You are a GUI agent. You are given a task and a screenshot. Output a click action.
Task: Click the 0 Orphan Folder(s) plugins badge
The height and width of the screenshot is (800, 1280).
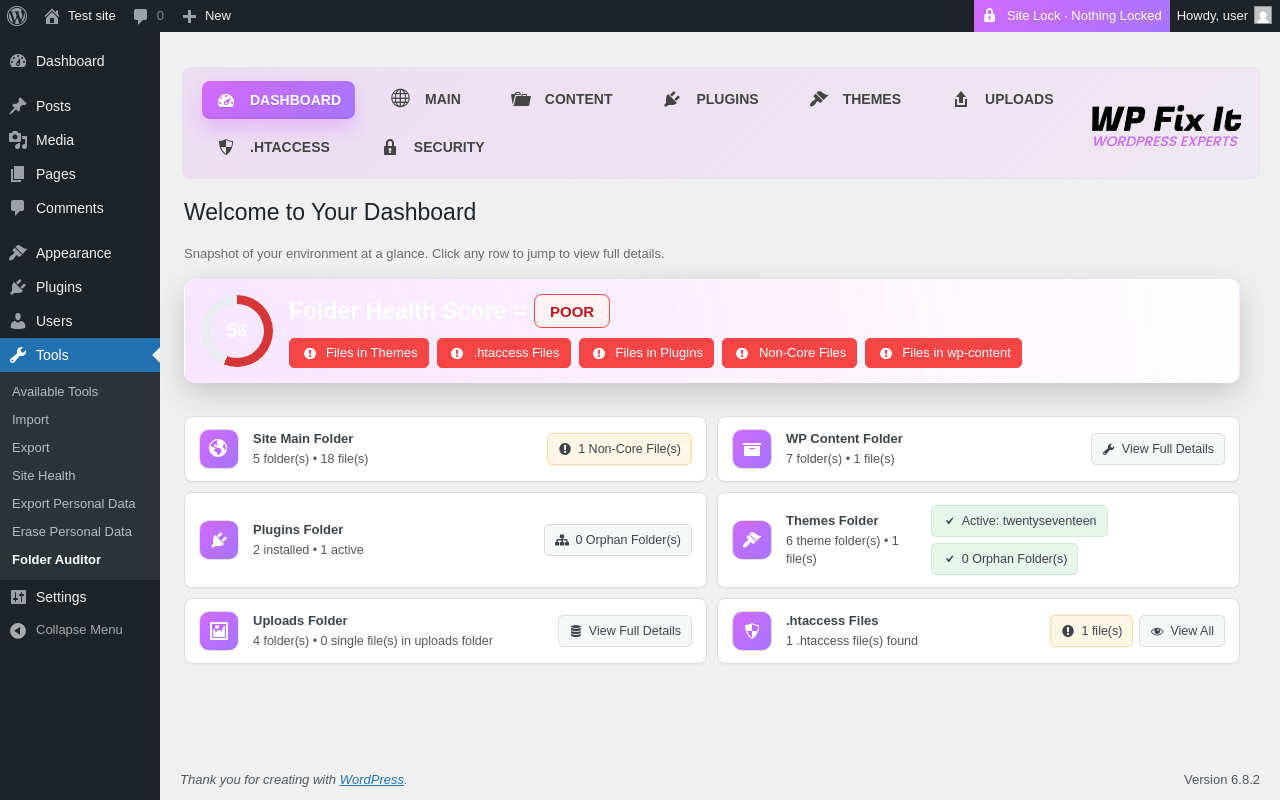(x=618, y=540)
